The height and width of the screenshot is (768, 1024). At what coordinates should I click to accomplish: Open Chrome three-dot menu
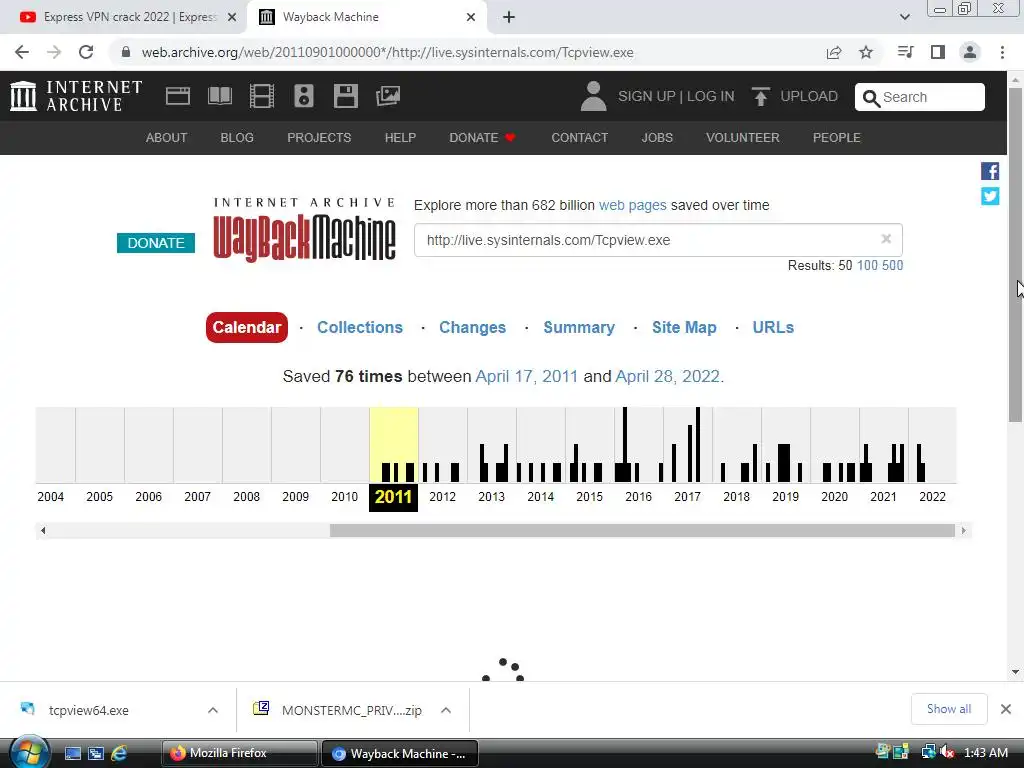[1002, 52]
